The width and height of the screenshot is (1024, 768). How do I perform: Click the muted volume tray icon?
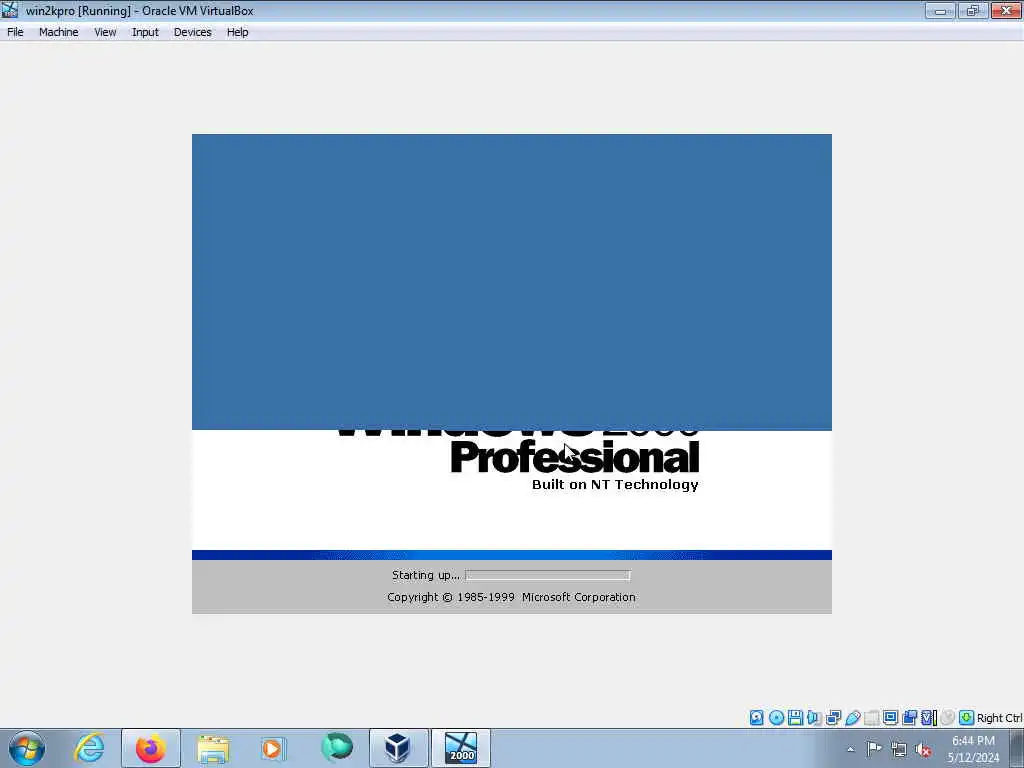pos(923,749)
